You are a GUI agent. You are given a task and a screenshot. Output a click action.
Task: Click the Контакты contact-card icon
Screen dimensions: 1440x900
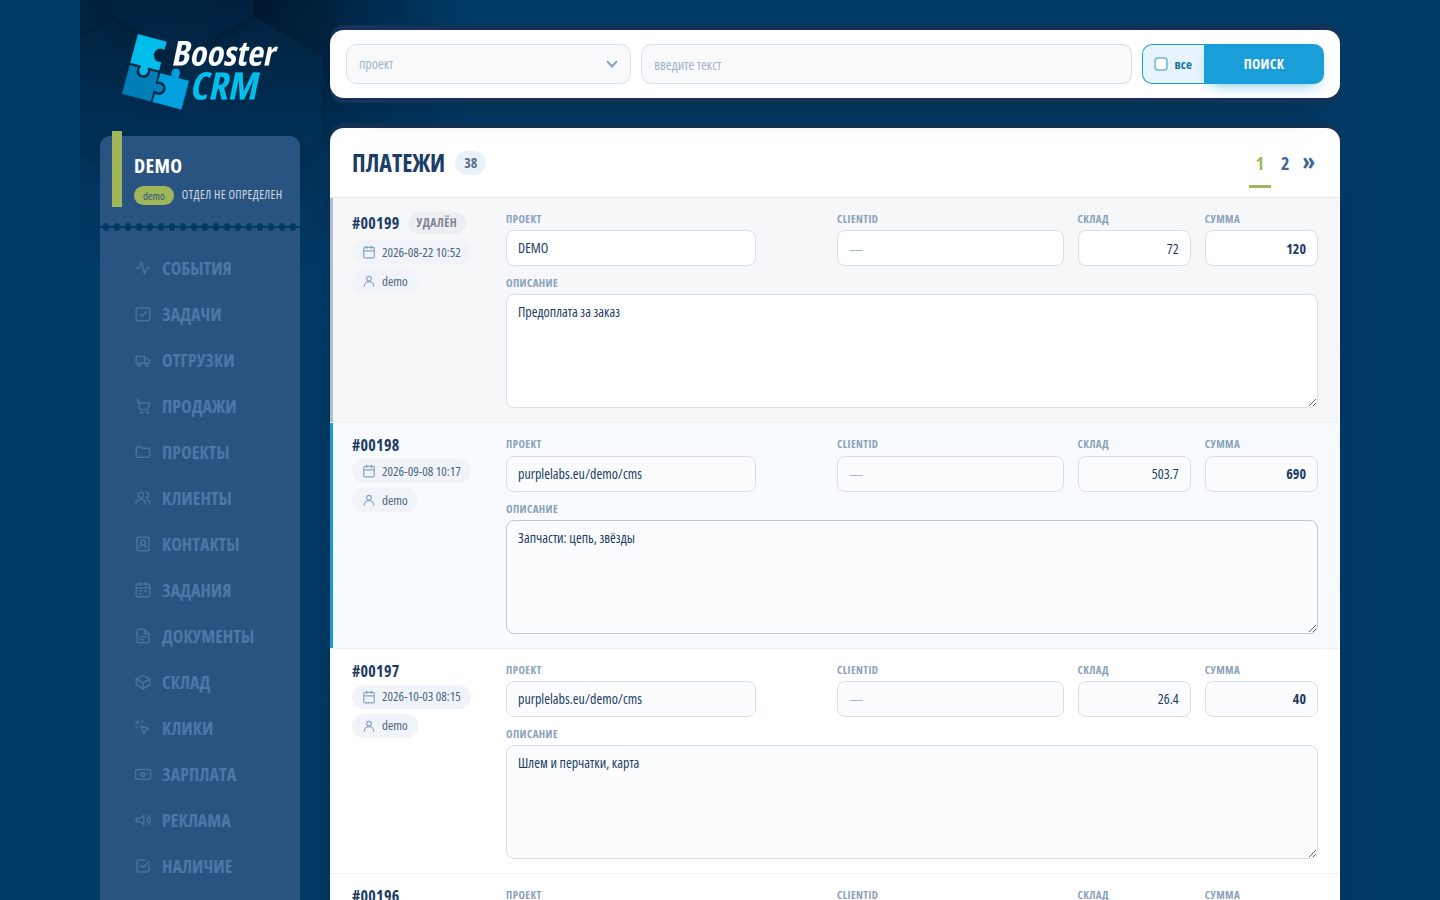point(143,544)
